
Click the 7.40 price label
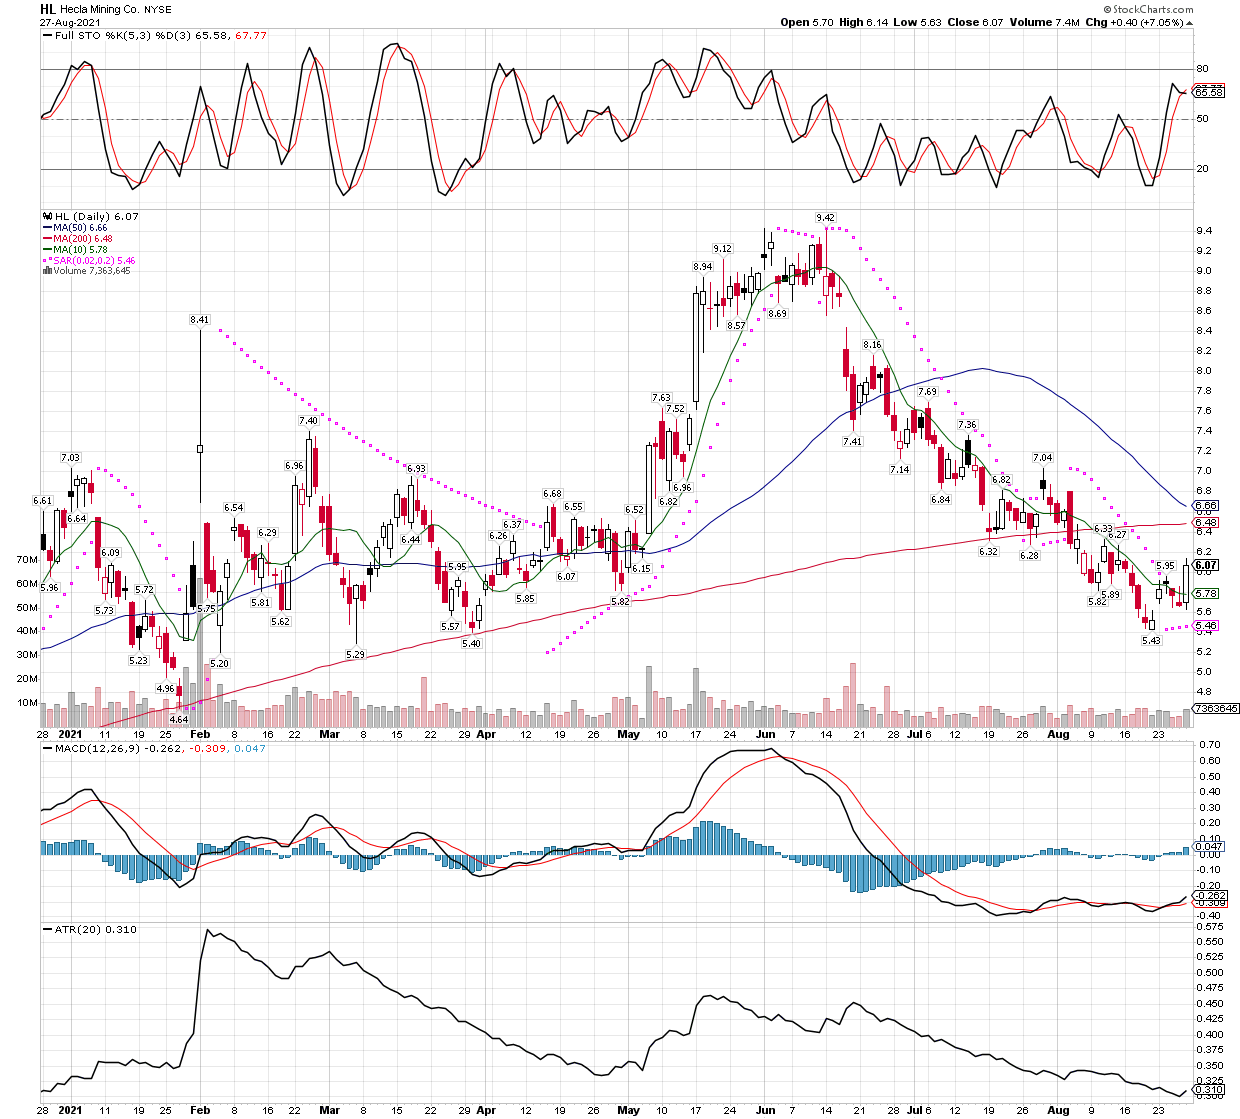coord(308,421)
